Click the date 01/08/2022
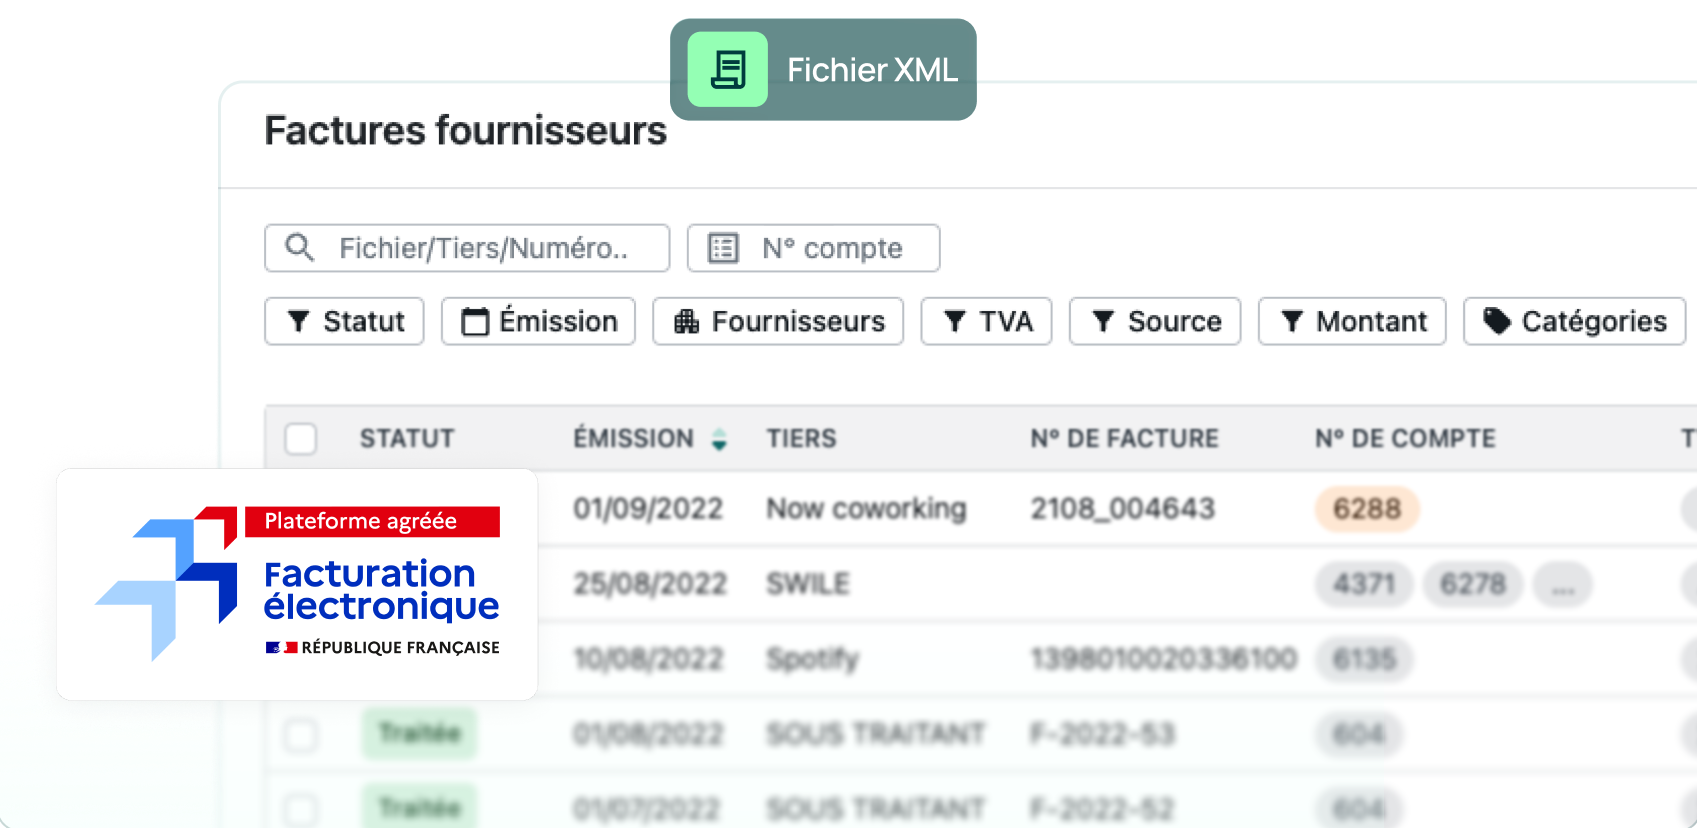This screenshot has height=828, width=1697. pos(648,734)
